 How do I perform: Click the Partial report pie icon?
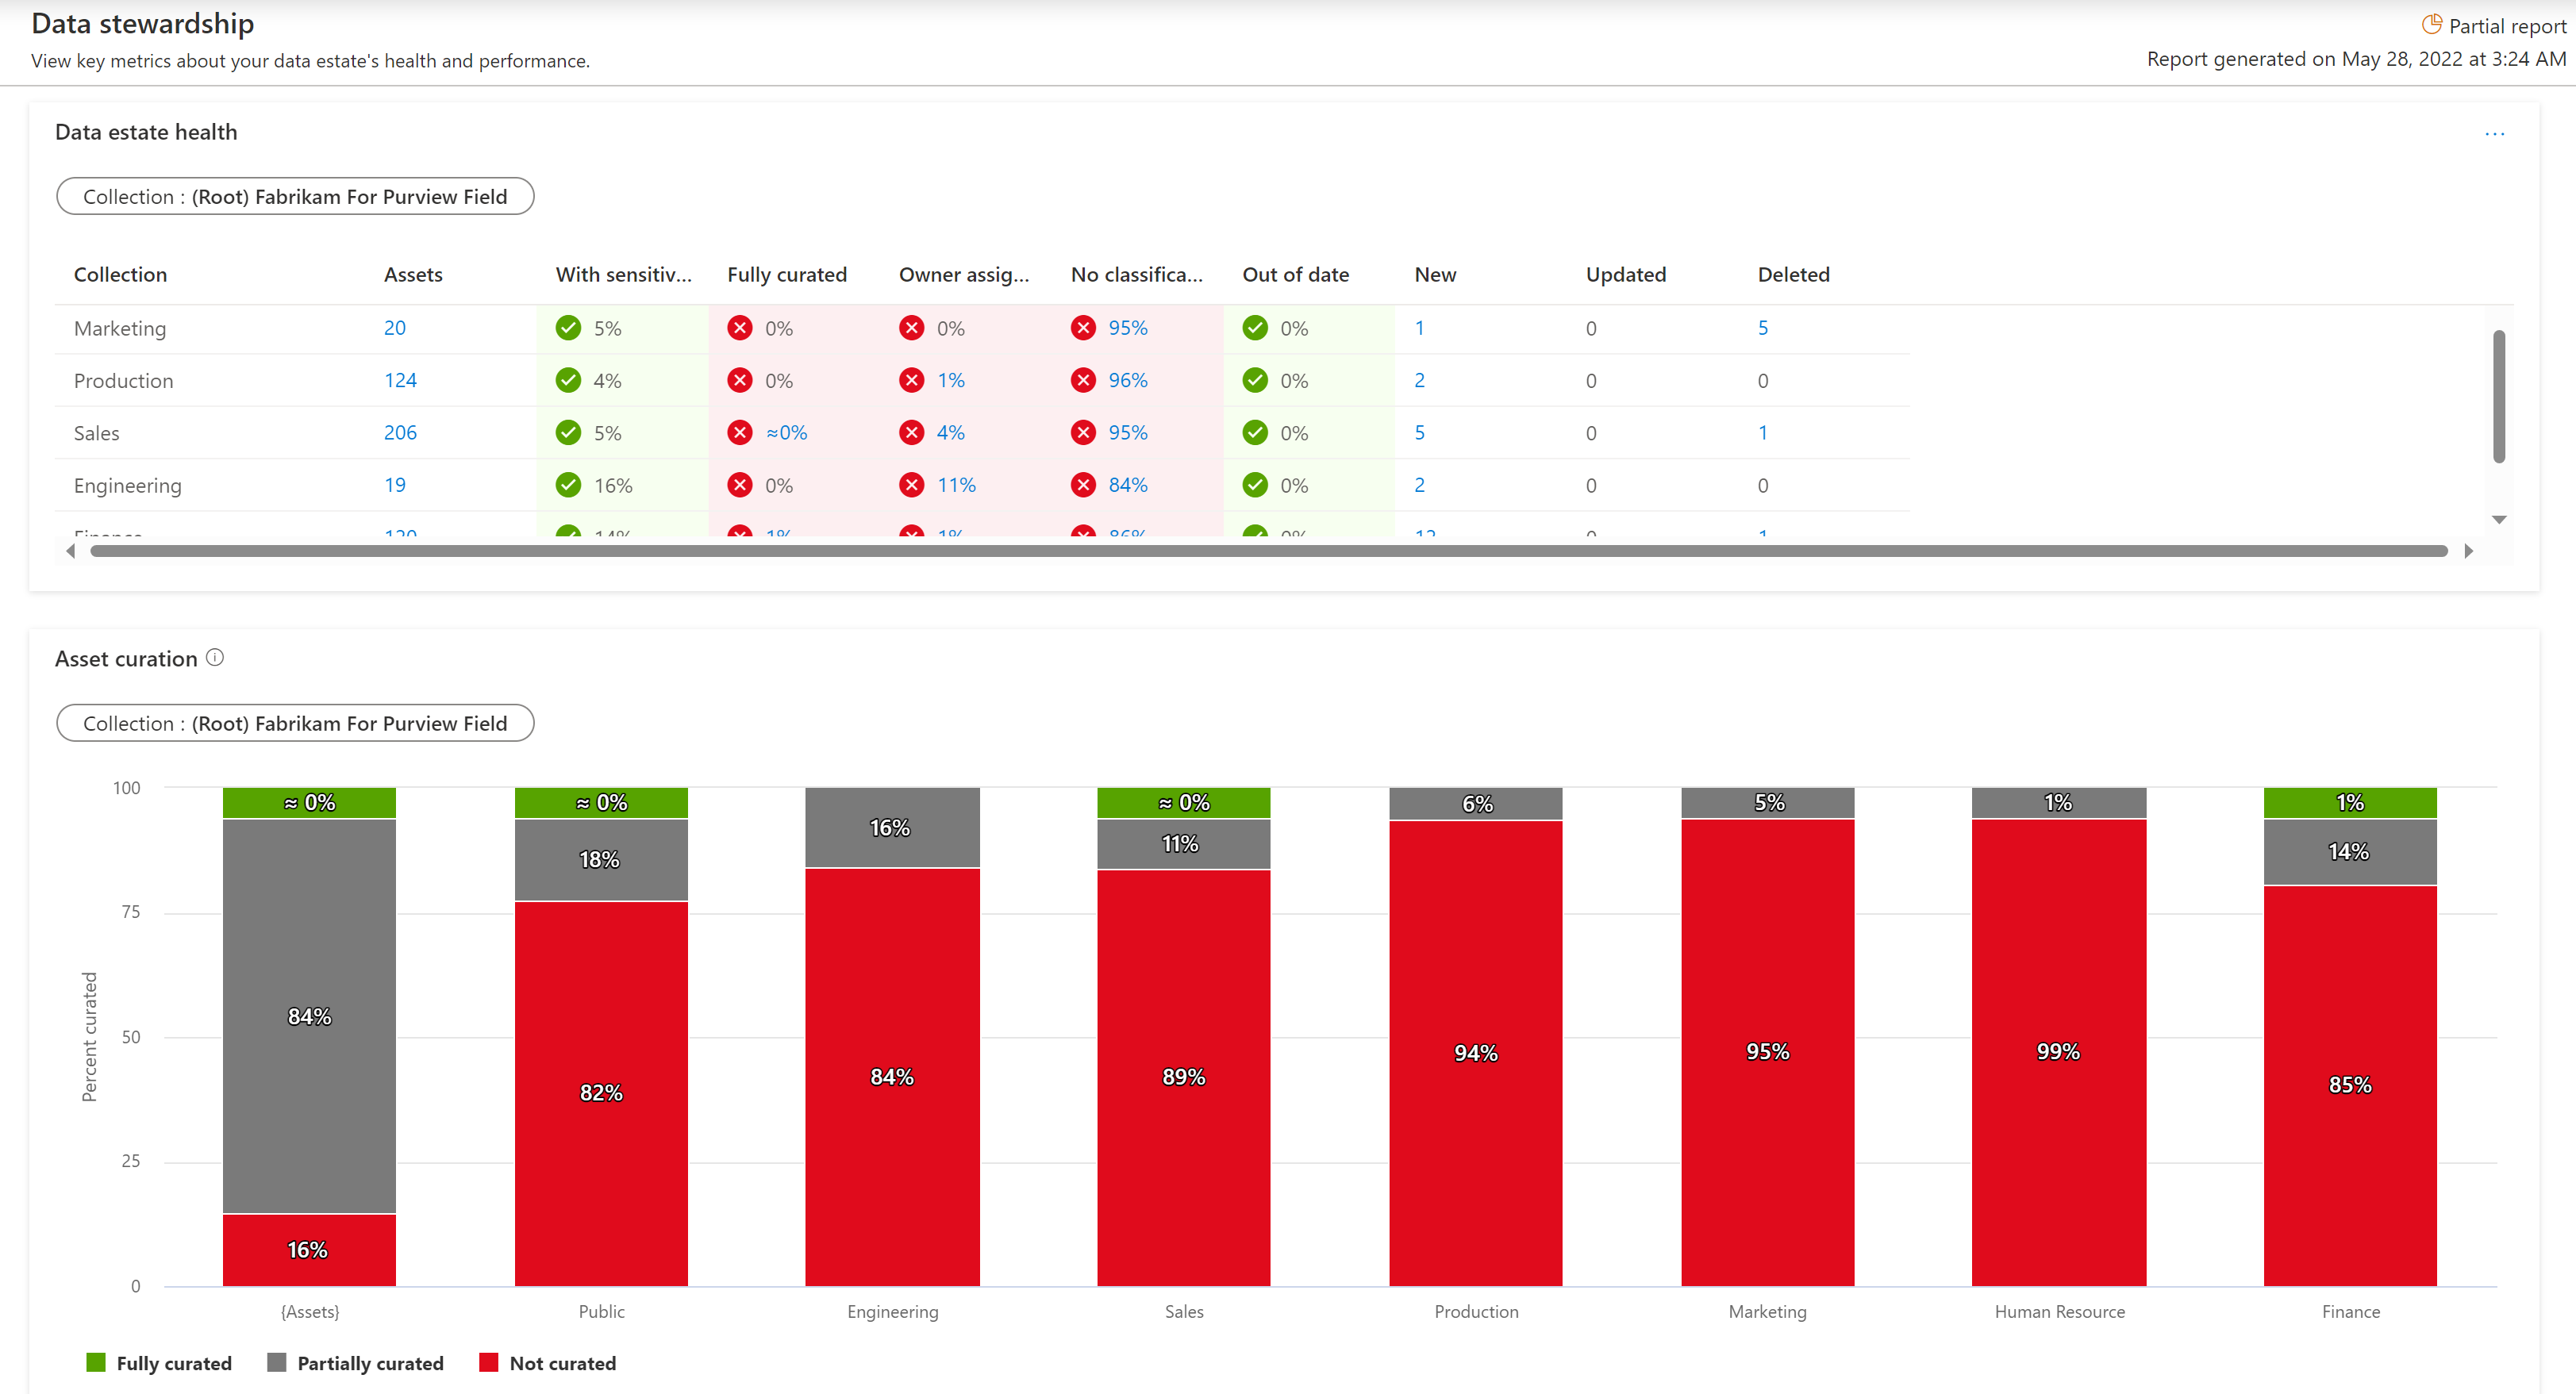point(2431,24)
